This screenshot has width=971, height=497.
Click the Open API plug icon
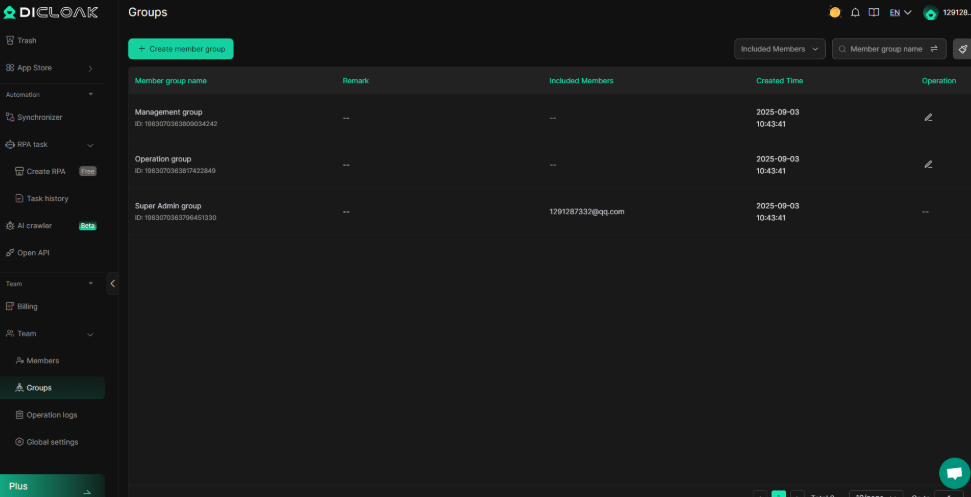pos(10,253)
